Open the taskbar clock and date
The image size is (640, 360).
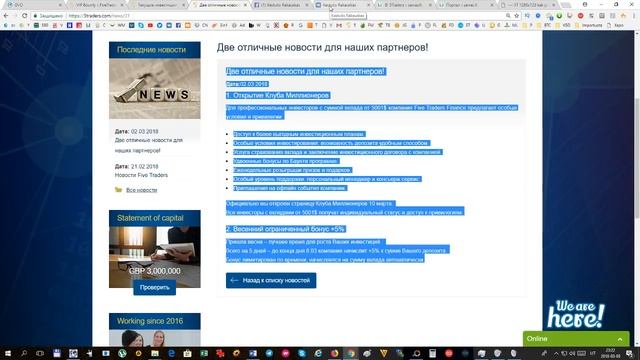pyautogui.click(x=611, y=353)
